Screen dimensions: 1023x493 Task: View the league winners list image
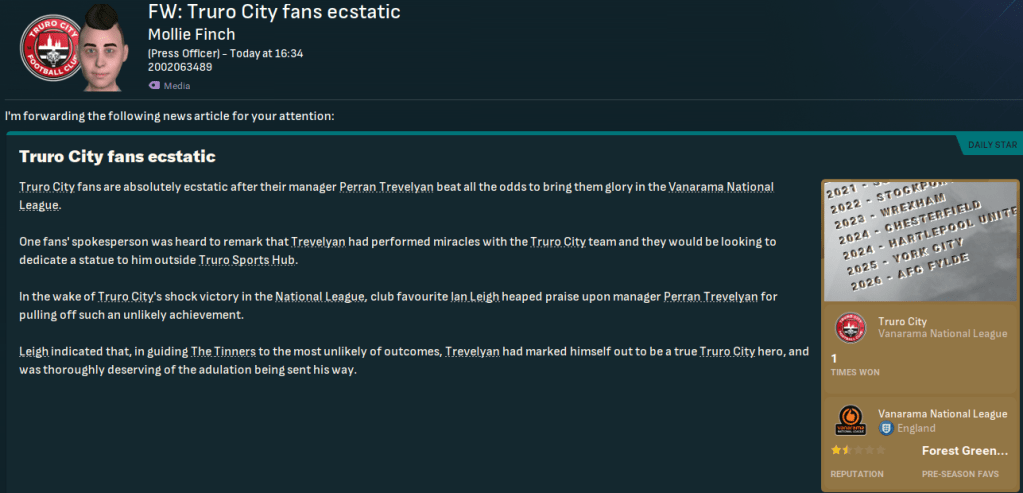(920, 240)
